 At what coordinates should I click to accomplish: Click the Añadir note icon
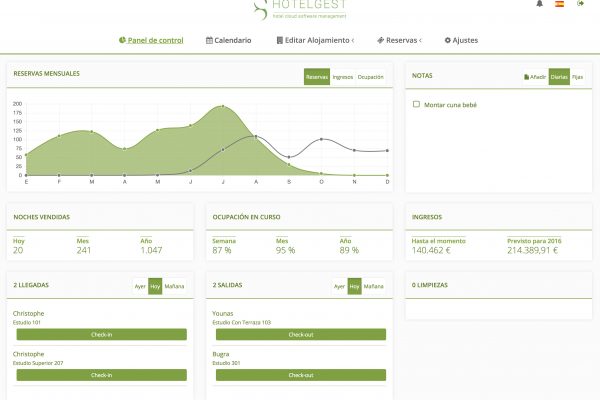527,76
